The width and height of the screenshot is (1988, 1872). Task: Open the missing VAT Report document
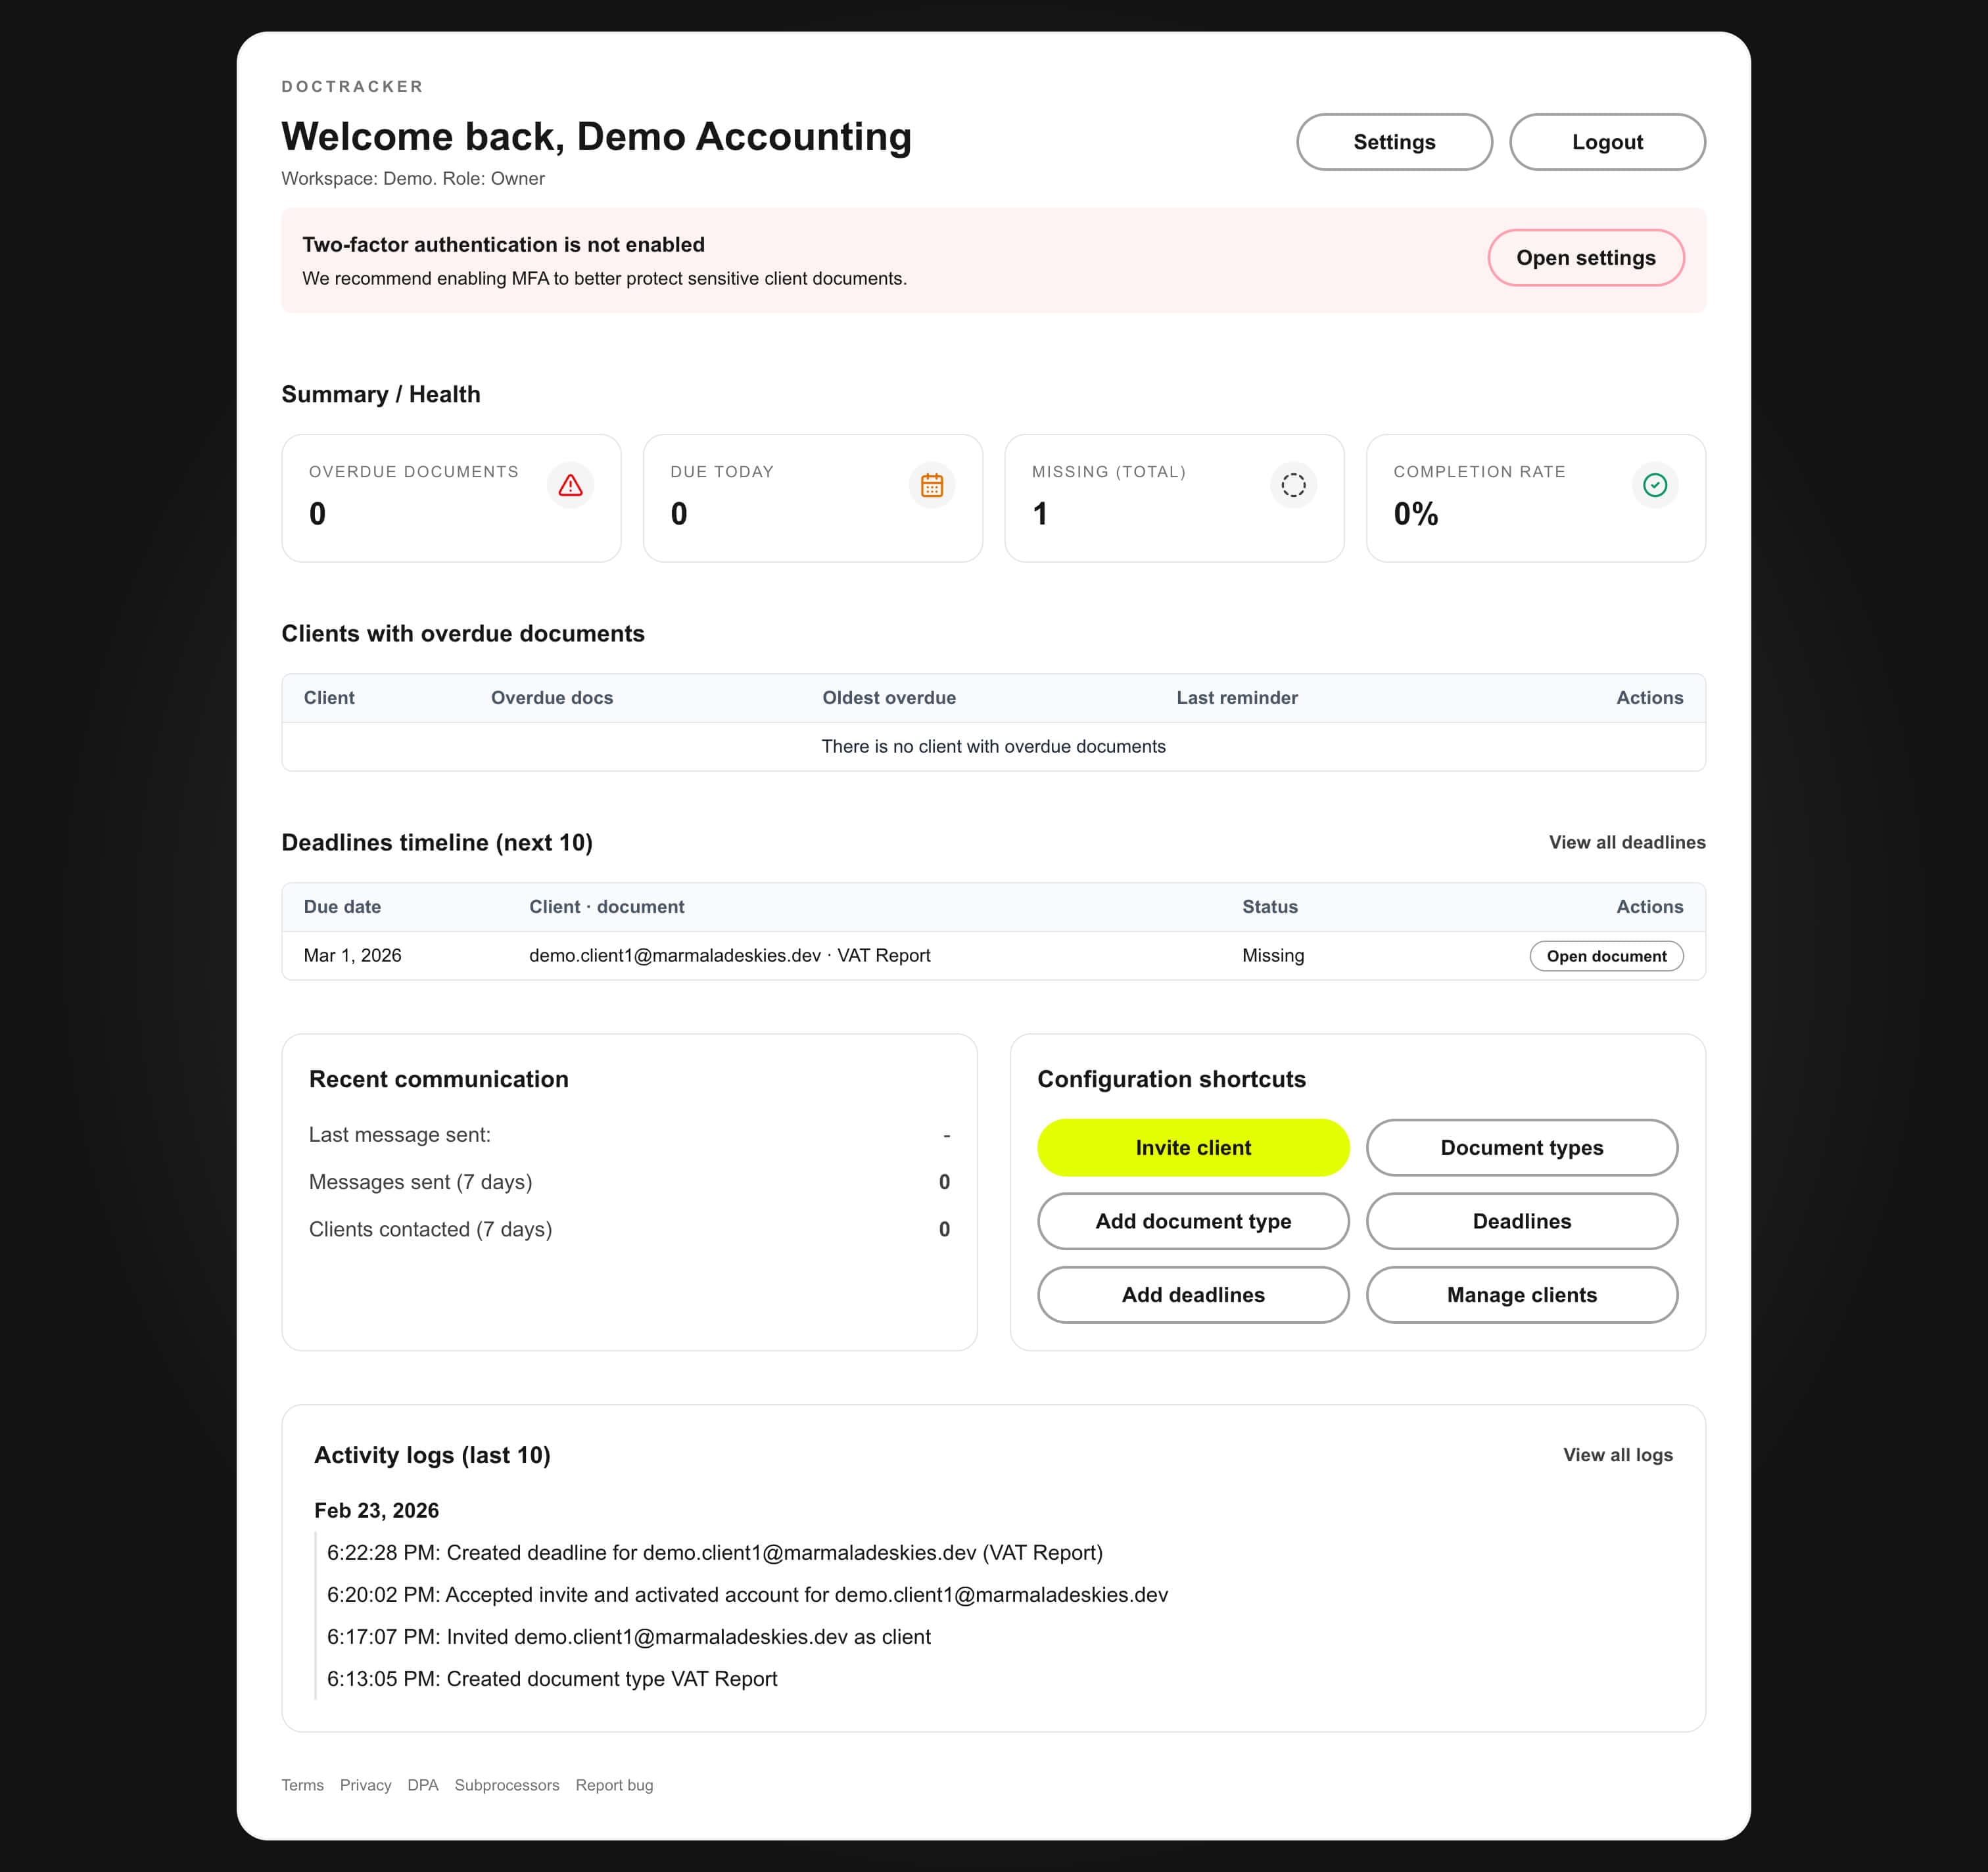coord(1606,956)
